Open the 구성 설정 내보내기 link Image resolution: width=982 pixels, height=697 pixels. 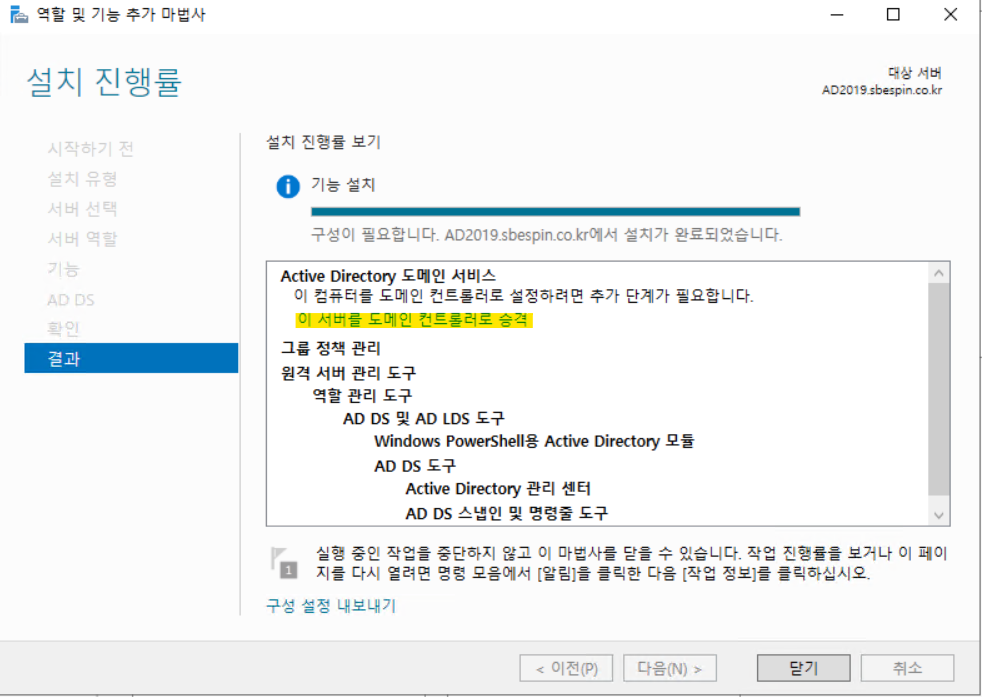click(x=331, y=606)
